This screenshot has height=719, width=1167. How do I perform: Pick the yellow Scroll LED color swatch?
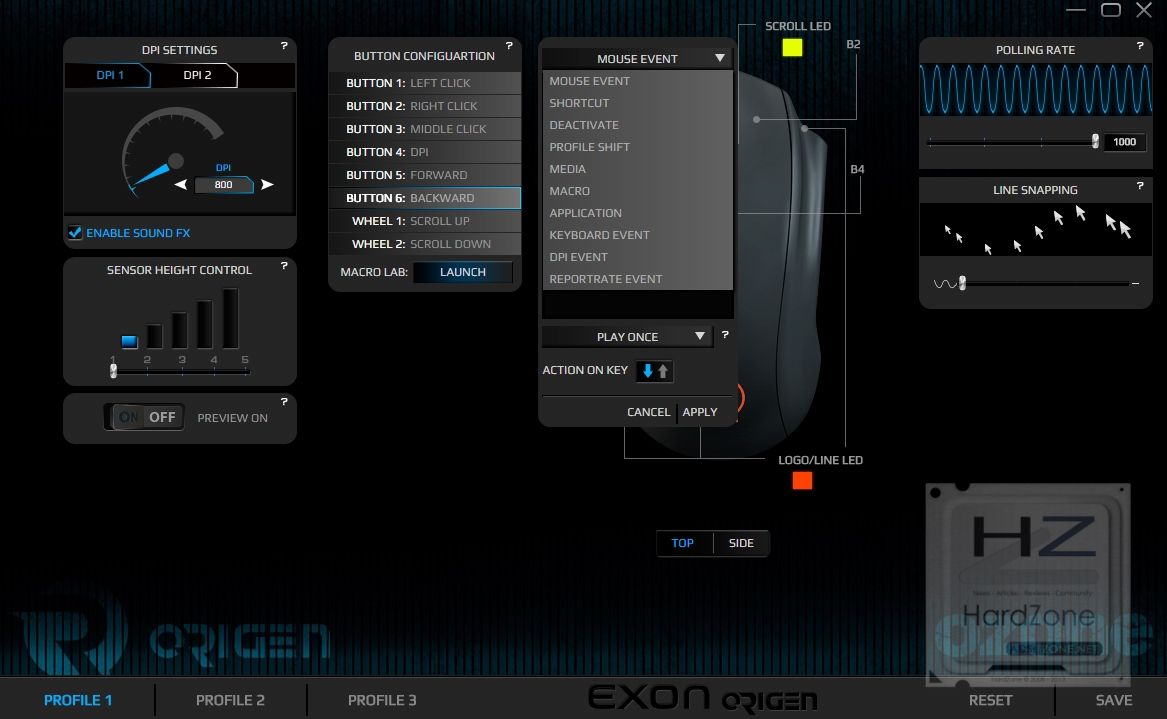[792, 48]
